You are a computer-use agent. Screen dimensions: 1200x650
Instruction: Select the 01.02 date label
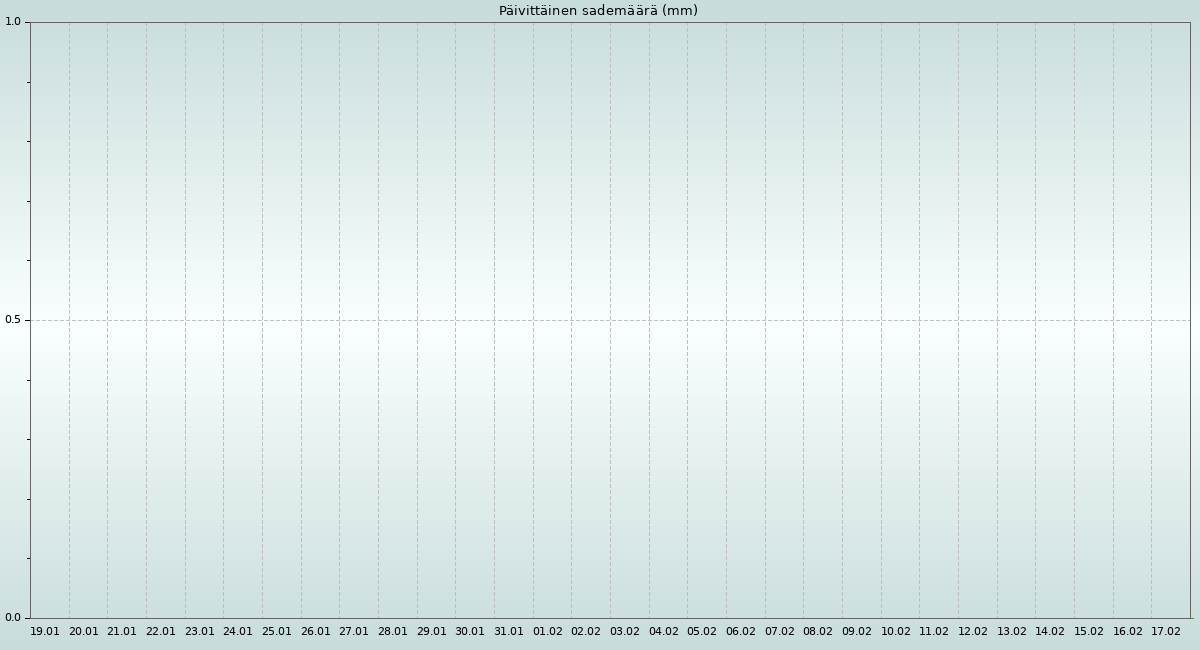pyautogui.click(x=548, y=631)
